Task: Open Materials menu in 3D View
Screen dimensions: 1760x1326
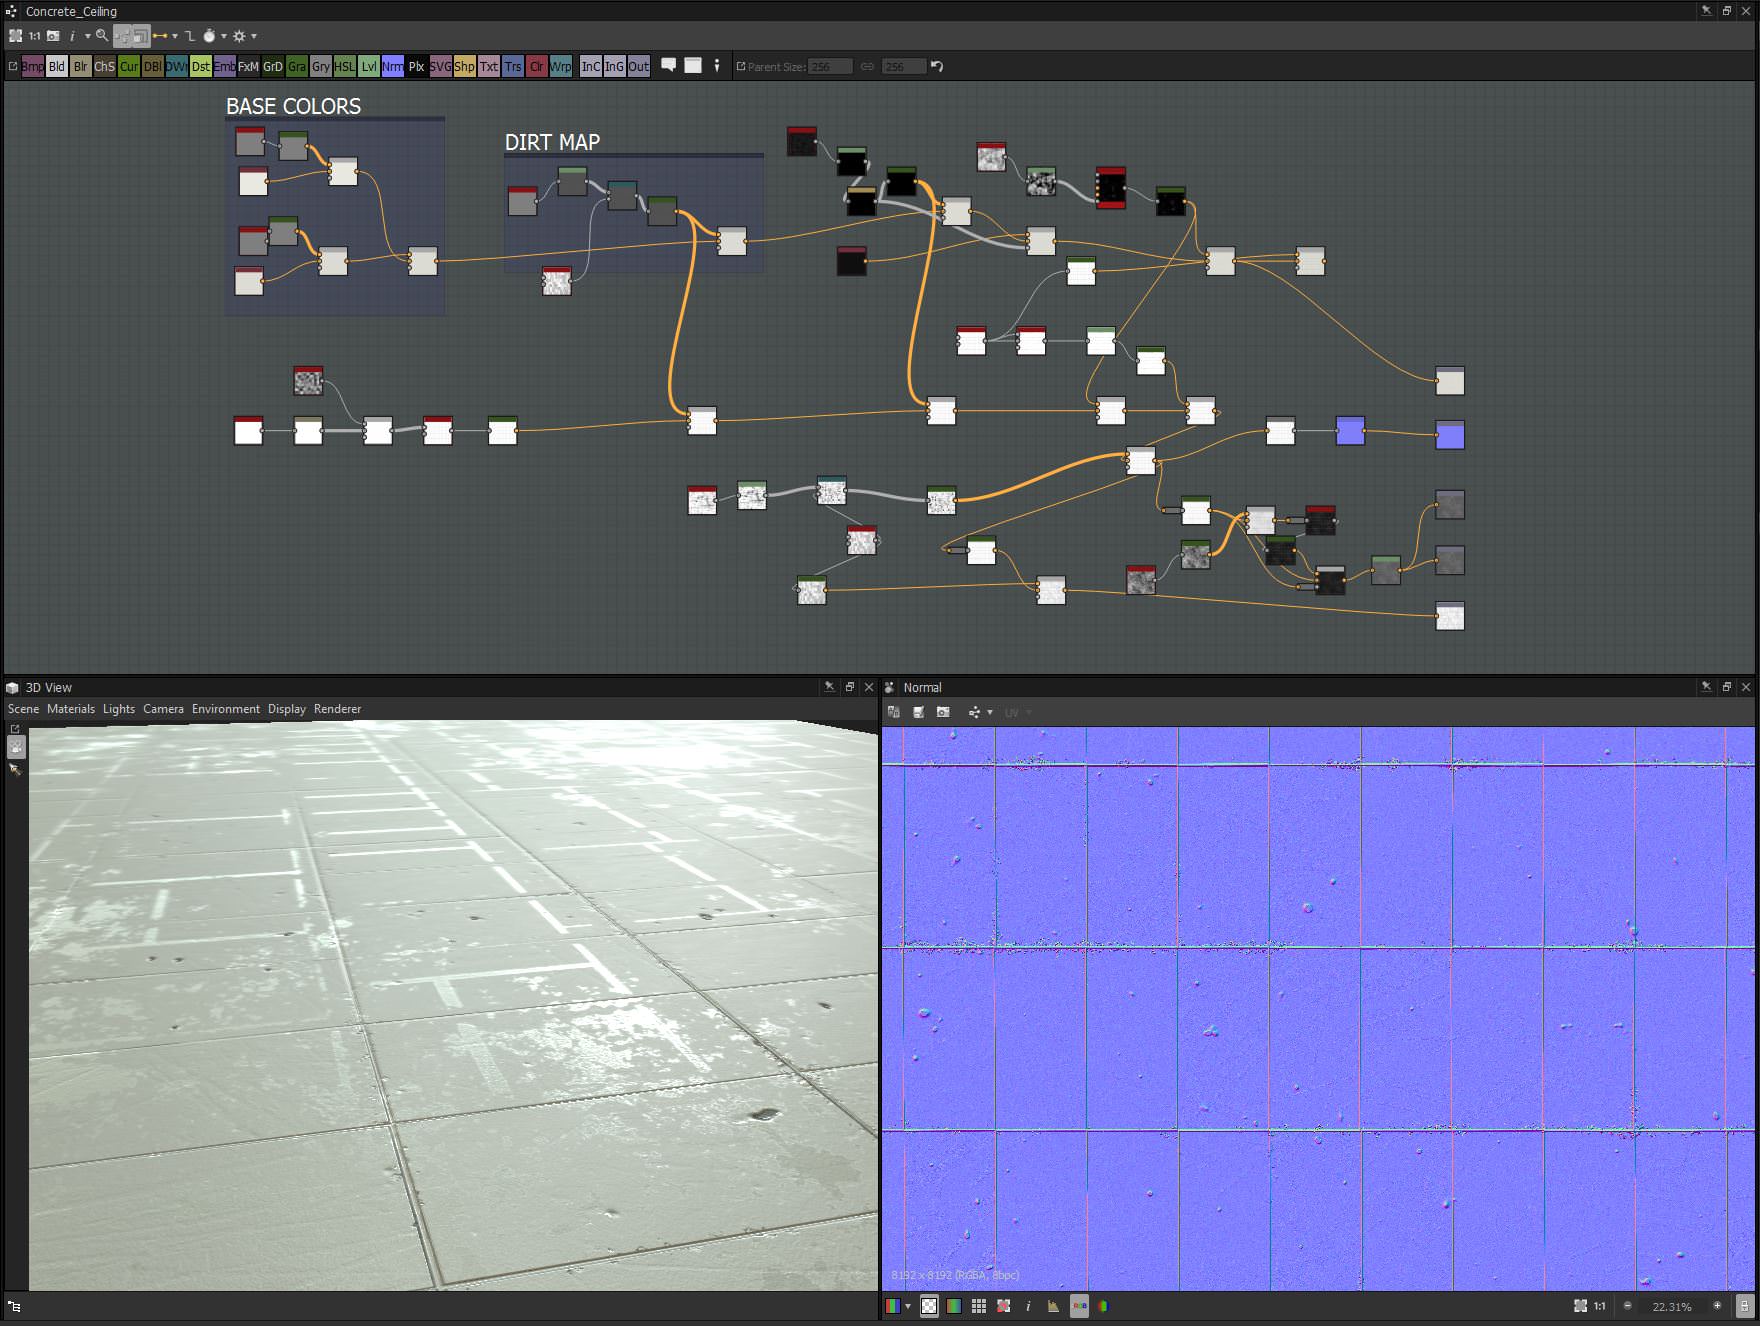Action: [x=71, y=709]
